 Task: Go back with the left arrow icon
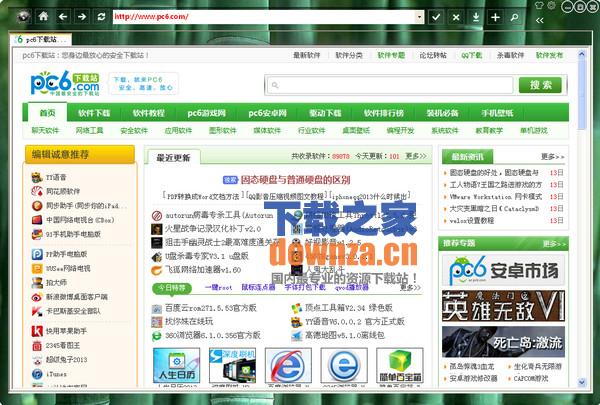click(x=63, y=17)
